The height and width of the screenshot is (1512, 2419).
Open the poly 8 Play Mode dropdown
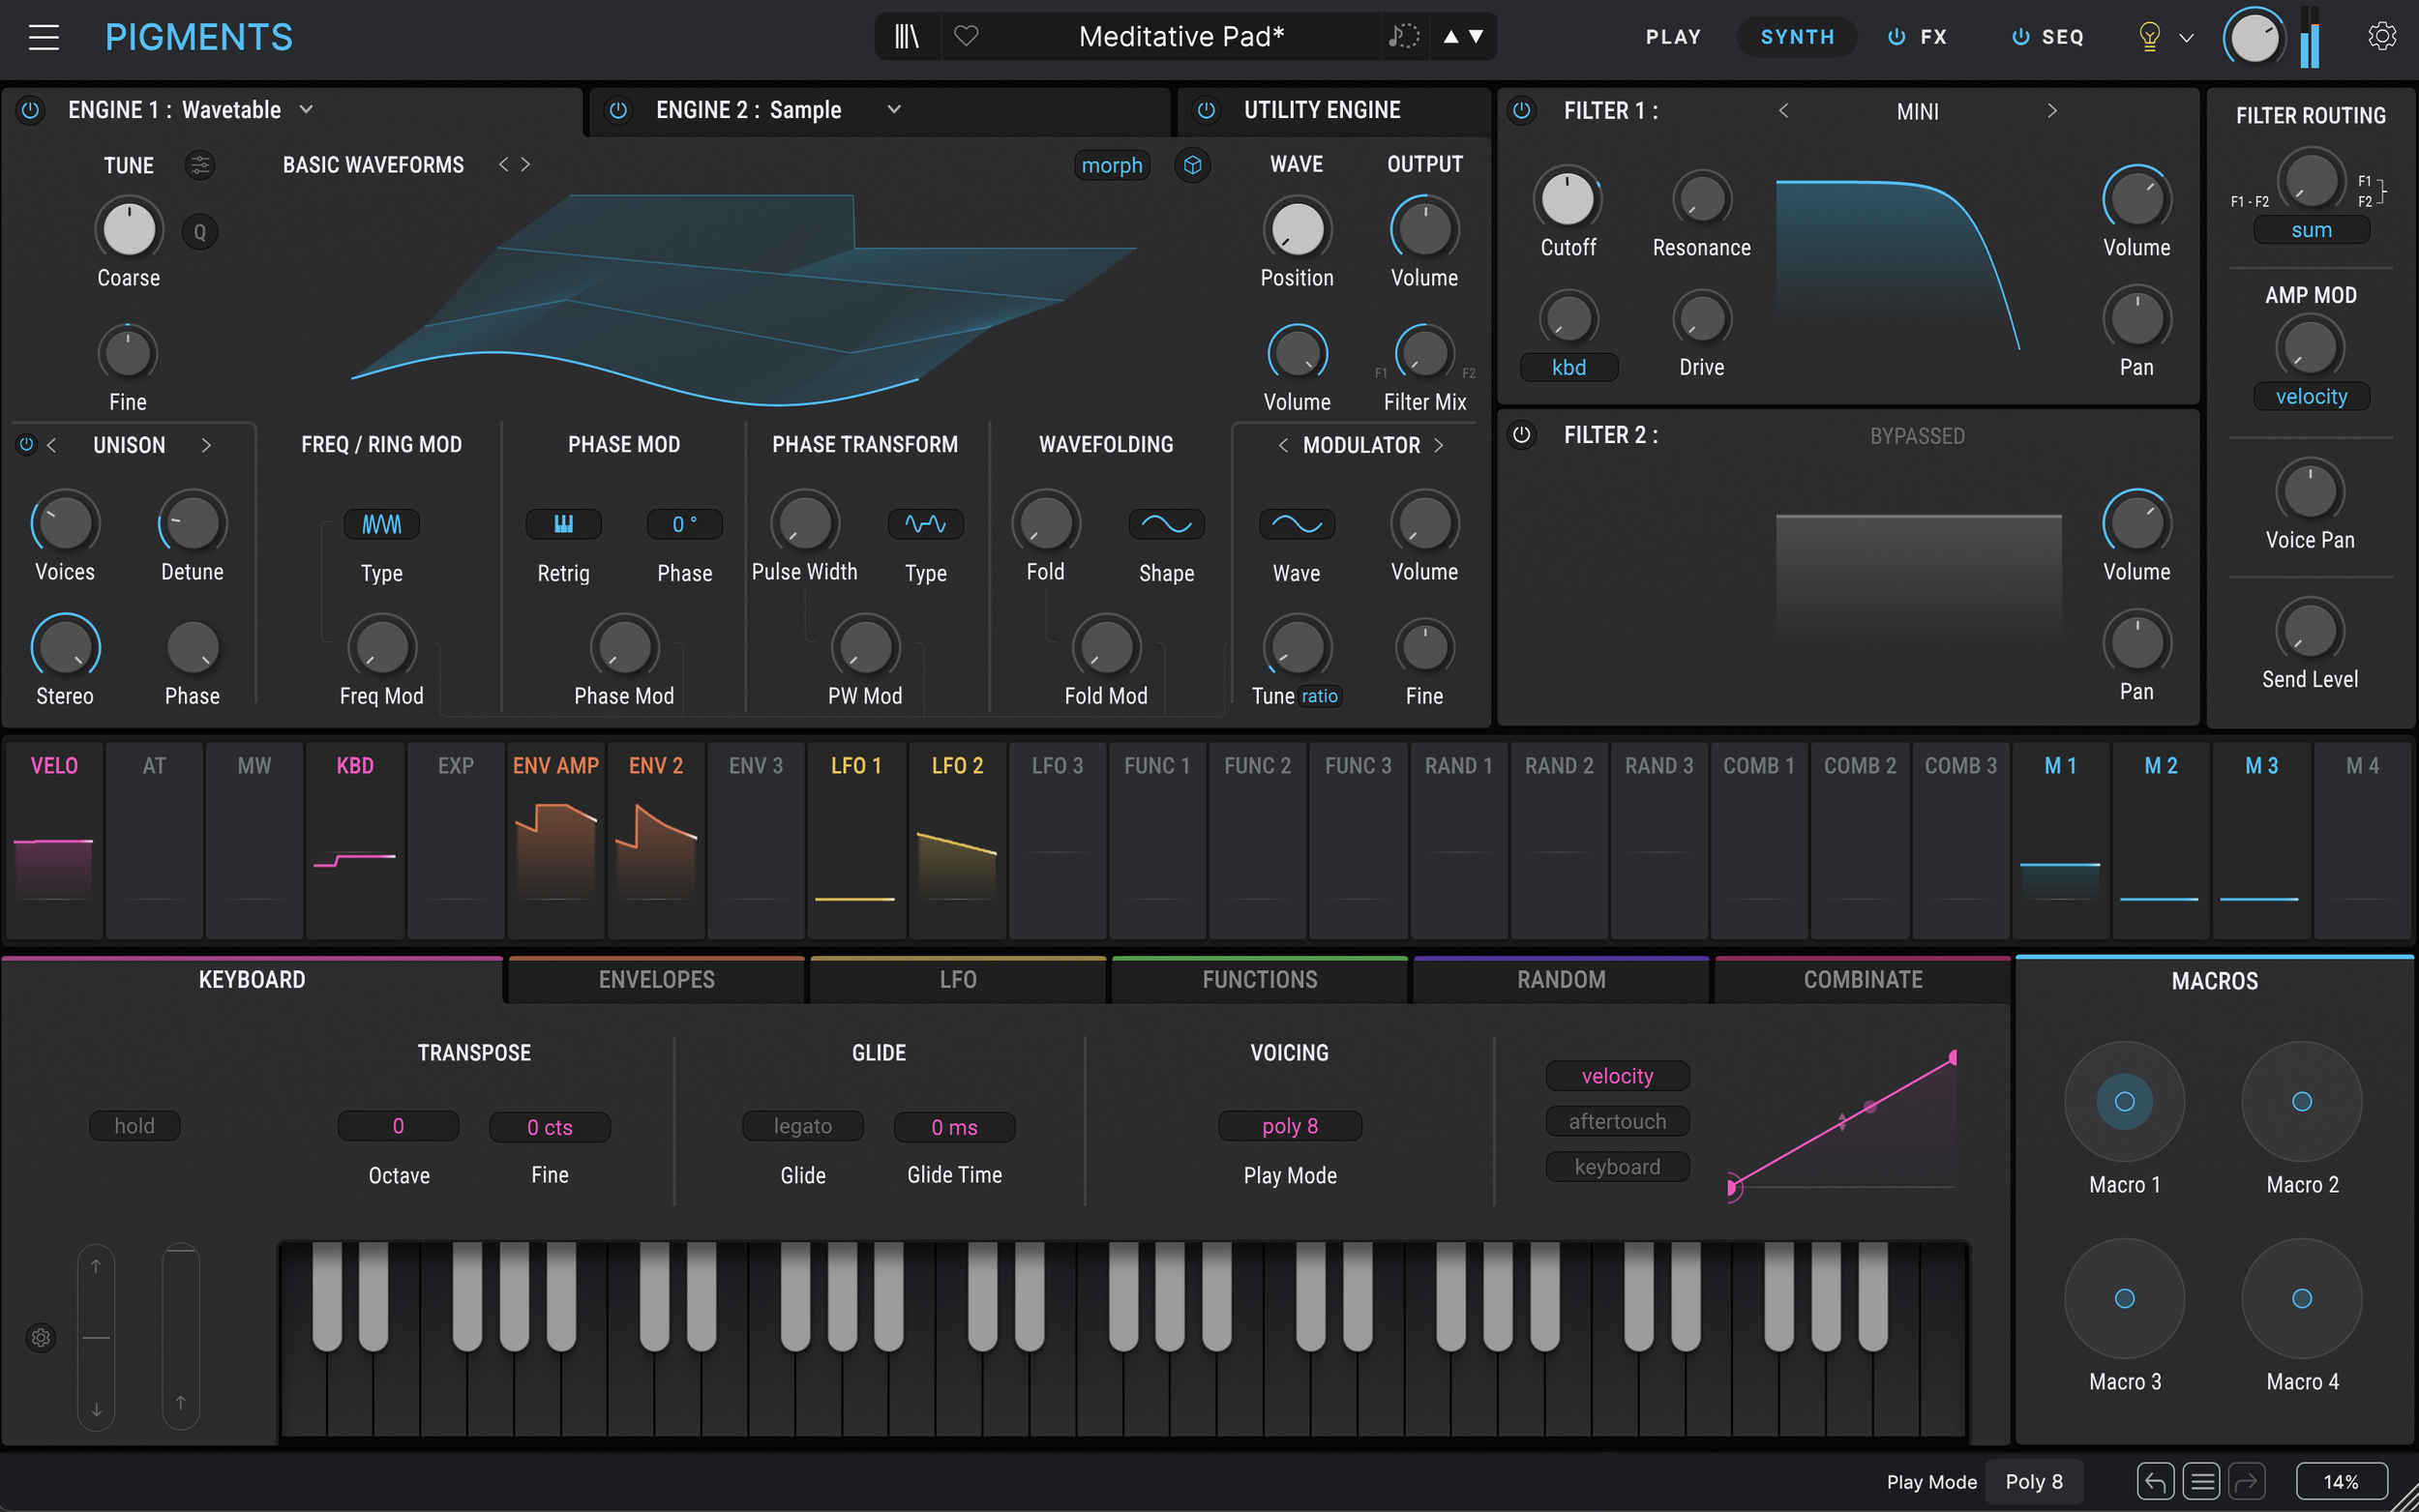click(x=1290, y=1126)
